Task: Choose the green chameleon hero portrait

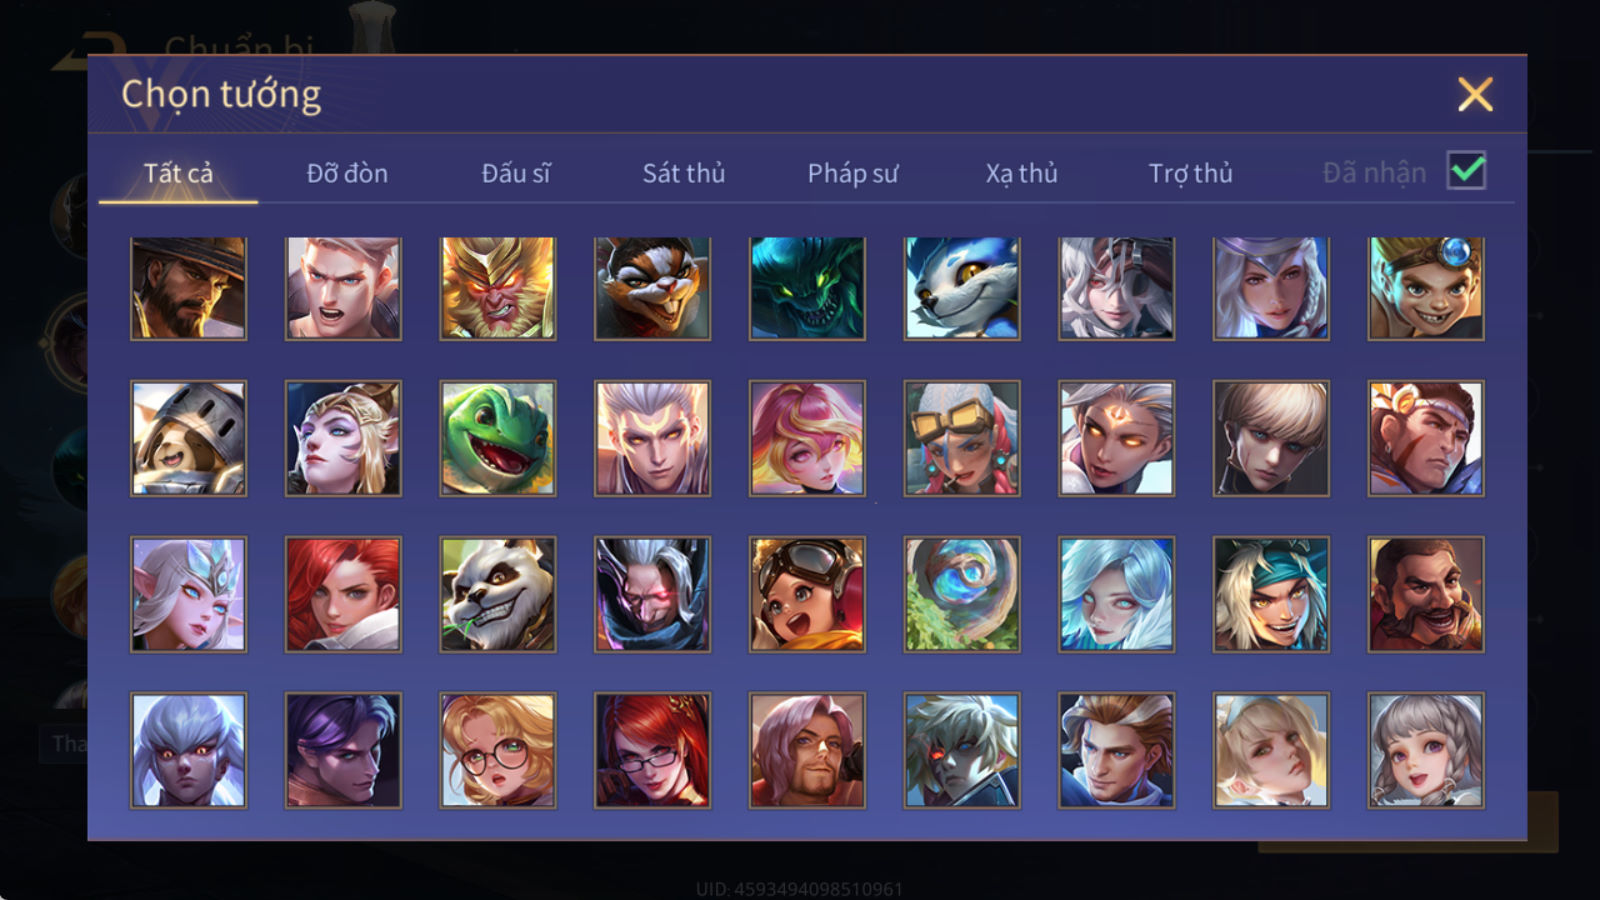Action: [498, 438]
